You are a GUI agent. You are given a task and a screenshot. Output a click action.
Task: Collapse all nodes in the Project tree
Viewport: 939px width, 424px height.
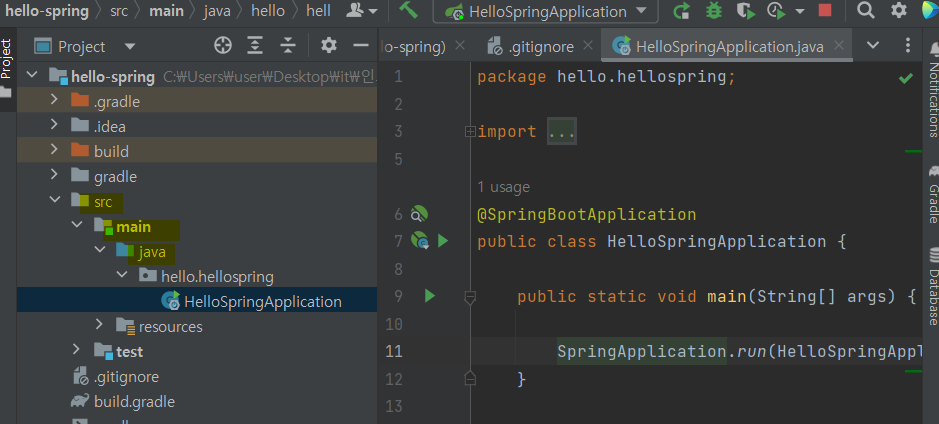(288, 46)
